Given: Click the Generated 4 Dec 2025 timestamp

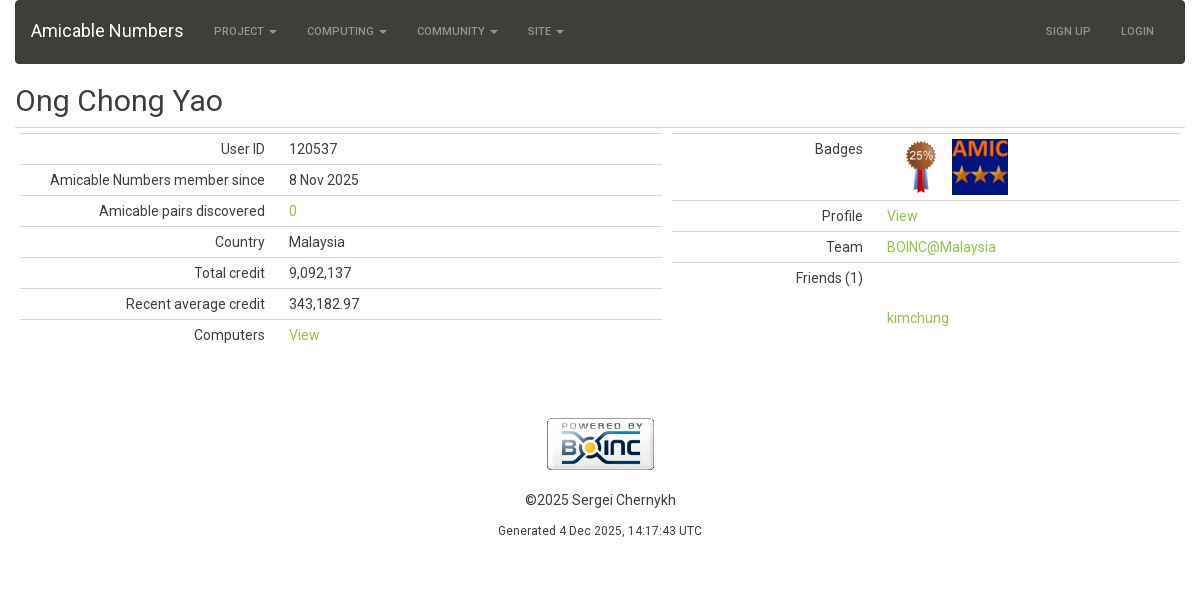Looking at the screenshot, I should pyautogui.click(x=600, y=531).
